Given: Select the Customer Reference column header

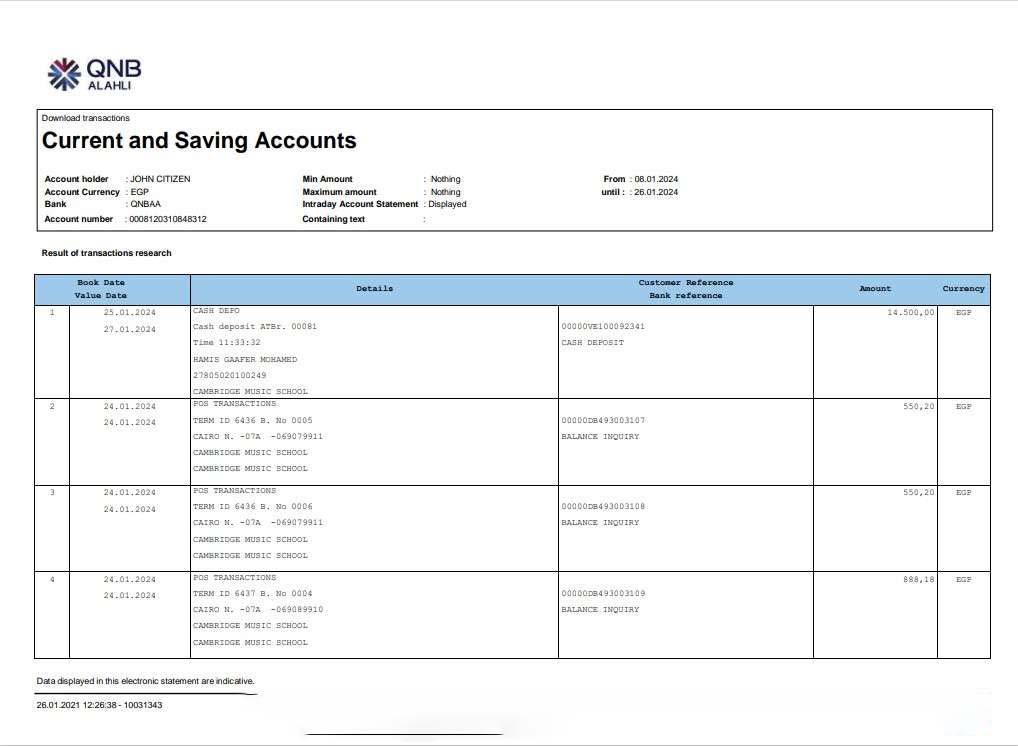Looking at the screenshot, I should (x=686, y=281).
